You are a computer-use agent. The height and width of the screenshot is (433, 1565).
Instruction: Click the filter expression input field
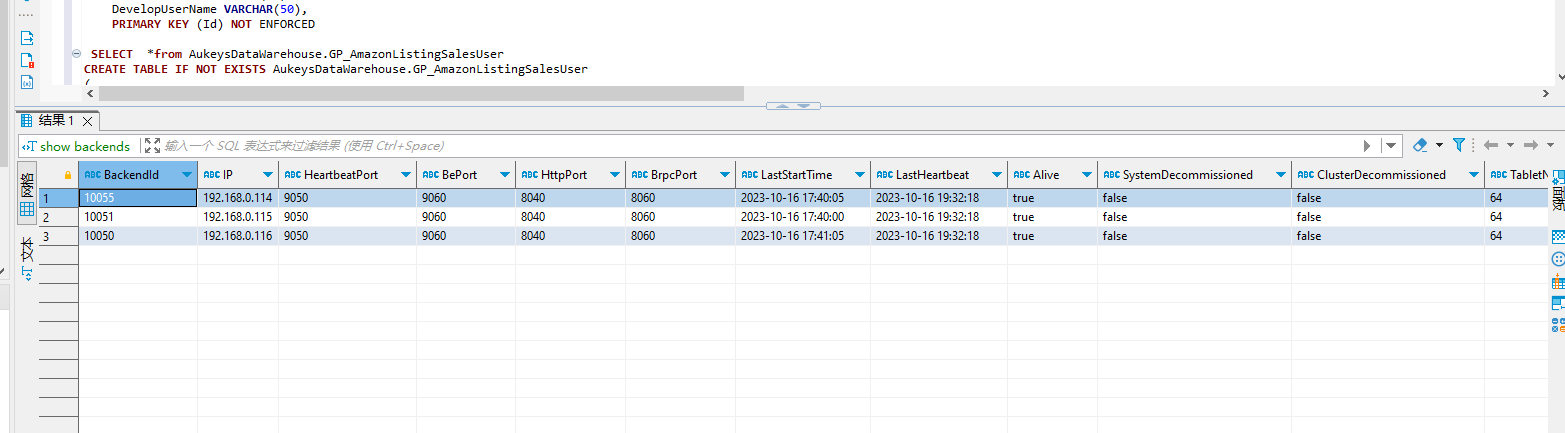761,146
